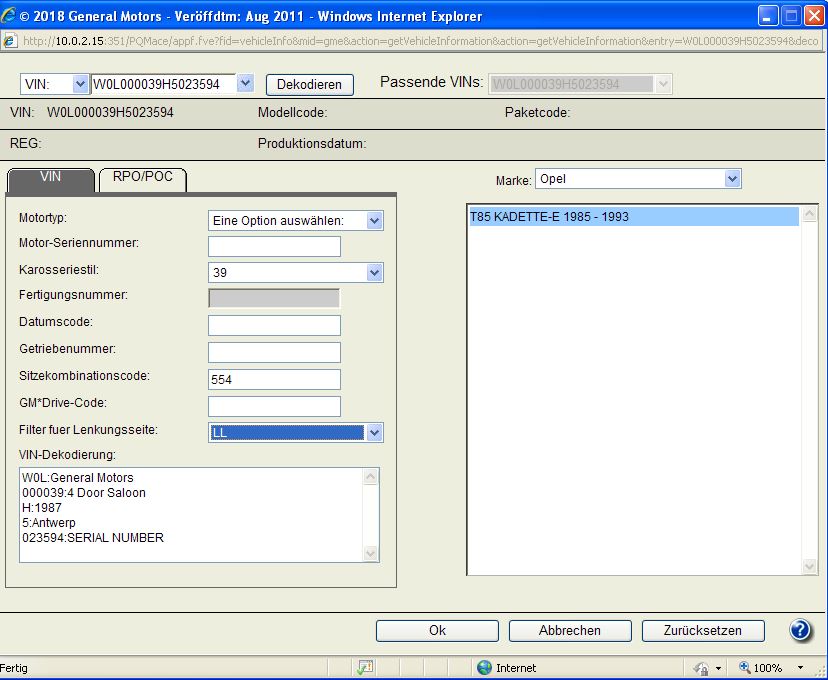Click the Motor-Seriennummer input field

coord(274,246)
